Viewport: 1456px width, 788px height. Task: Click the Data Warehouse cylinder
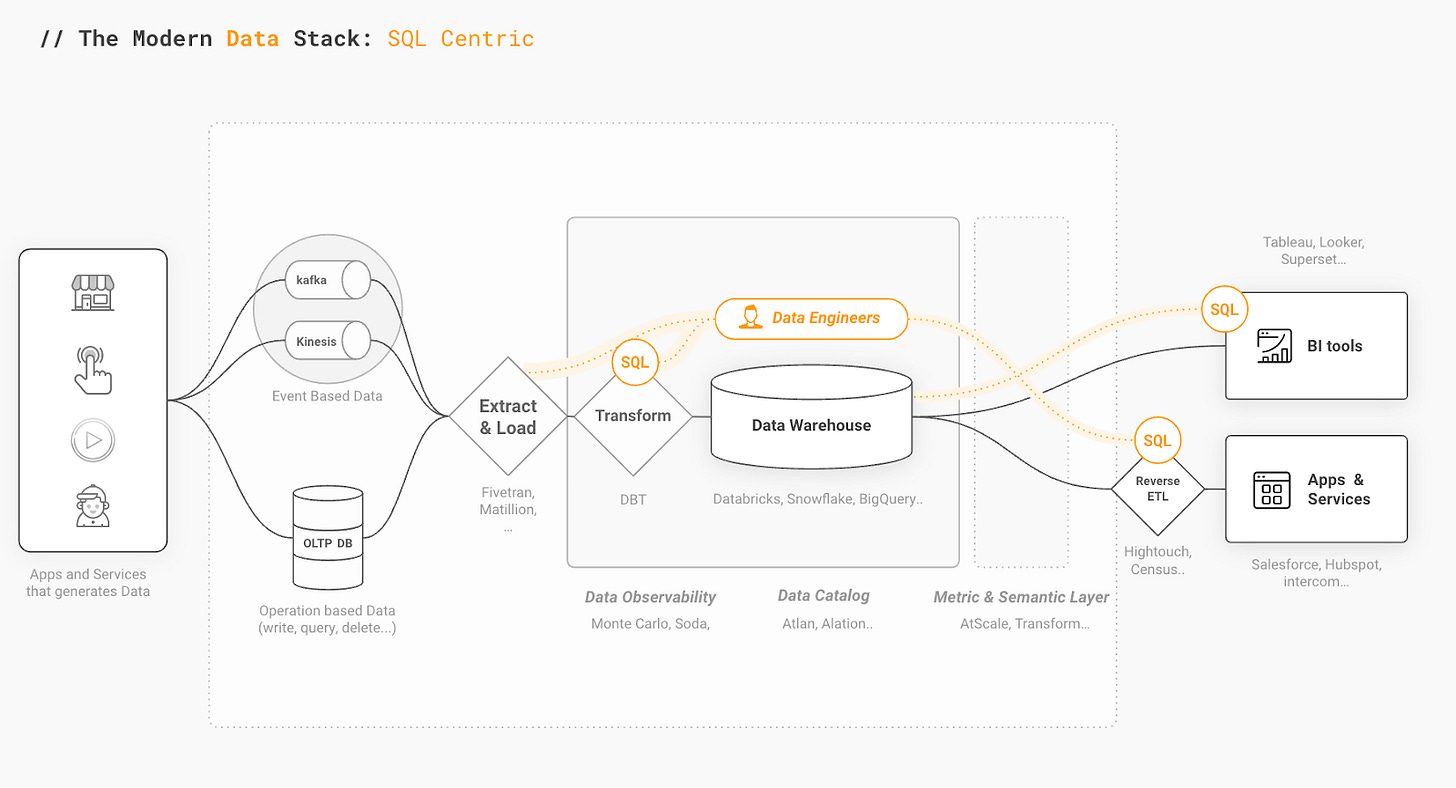(x=811, y=417)
